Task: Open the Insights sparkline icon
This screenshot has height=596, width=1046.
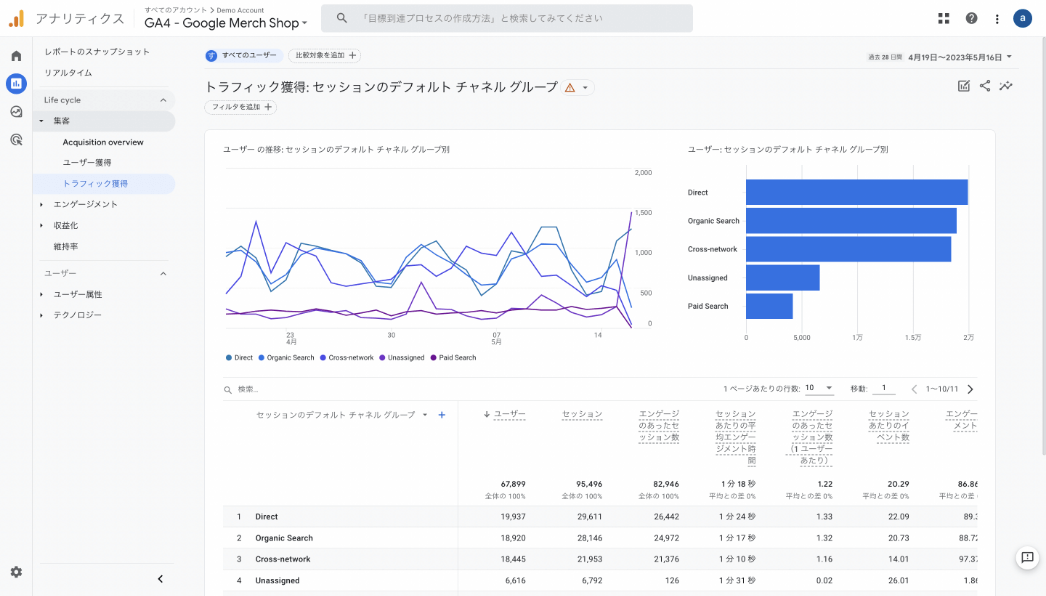Action: (x=1006, y=85)
